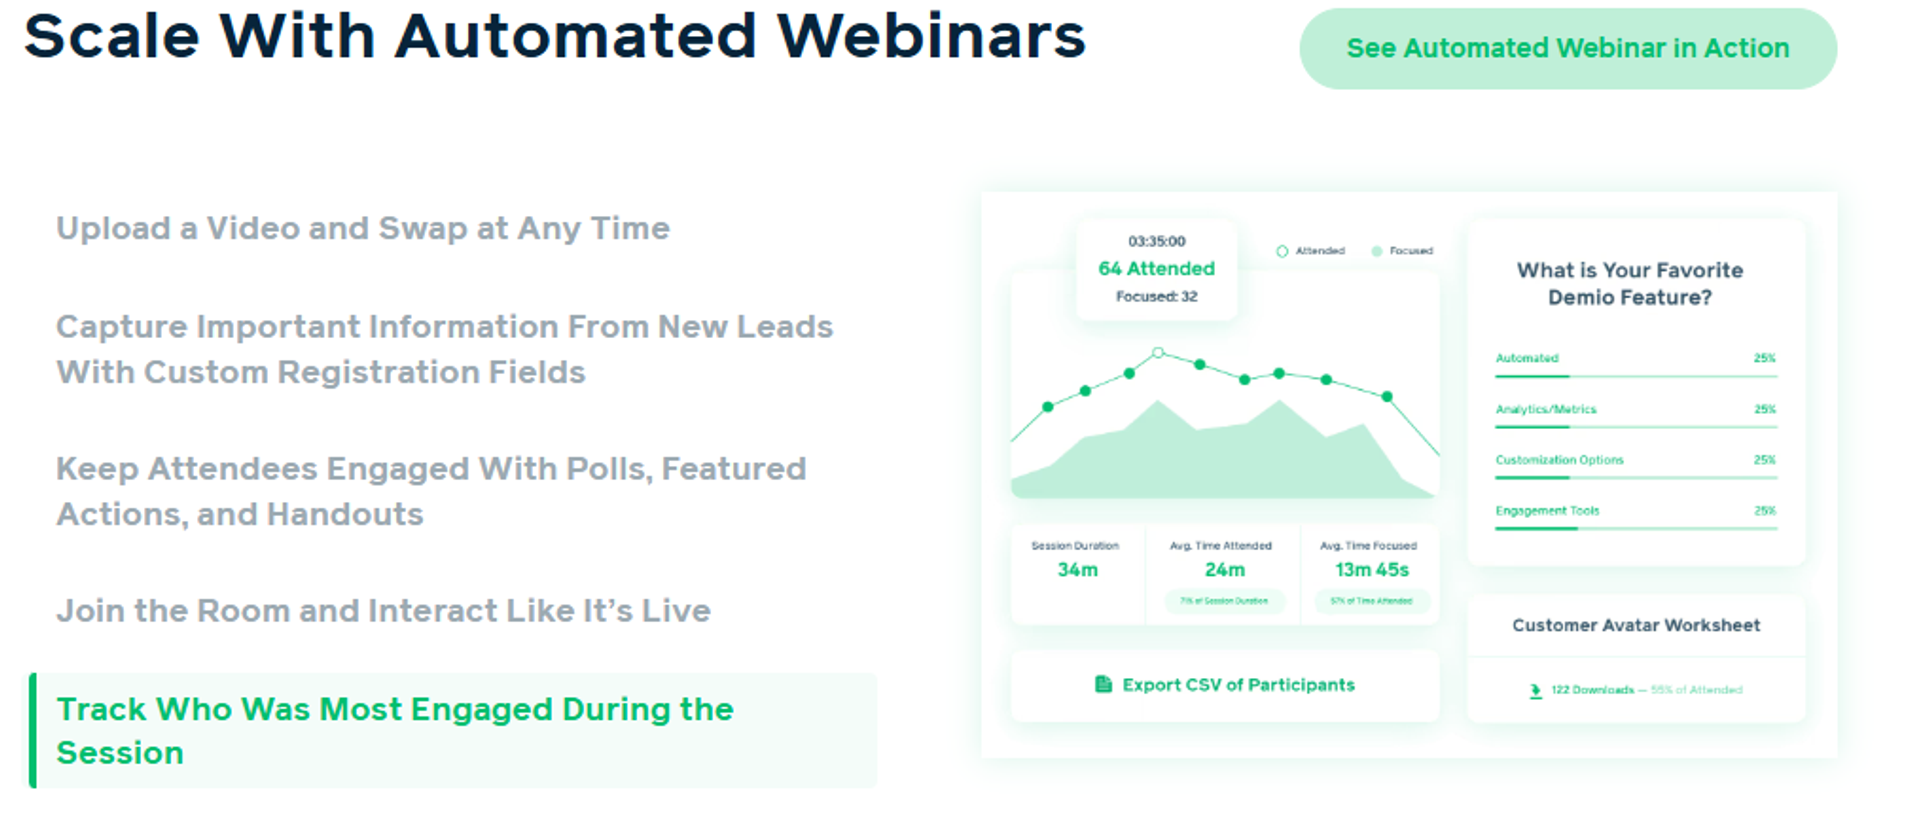Click the hollow peak point on chart
This screenshot has width=1920, height=839.
pyautogui.click(x=1158, y=352)
